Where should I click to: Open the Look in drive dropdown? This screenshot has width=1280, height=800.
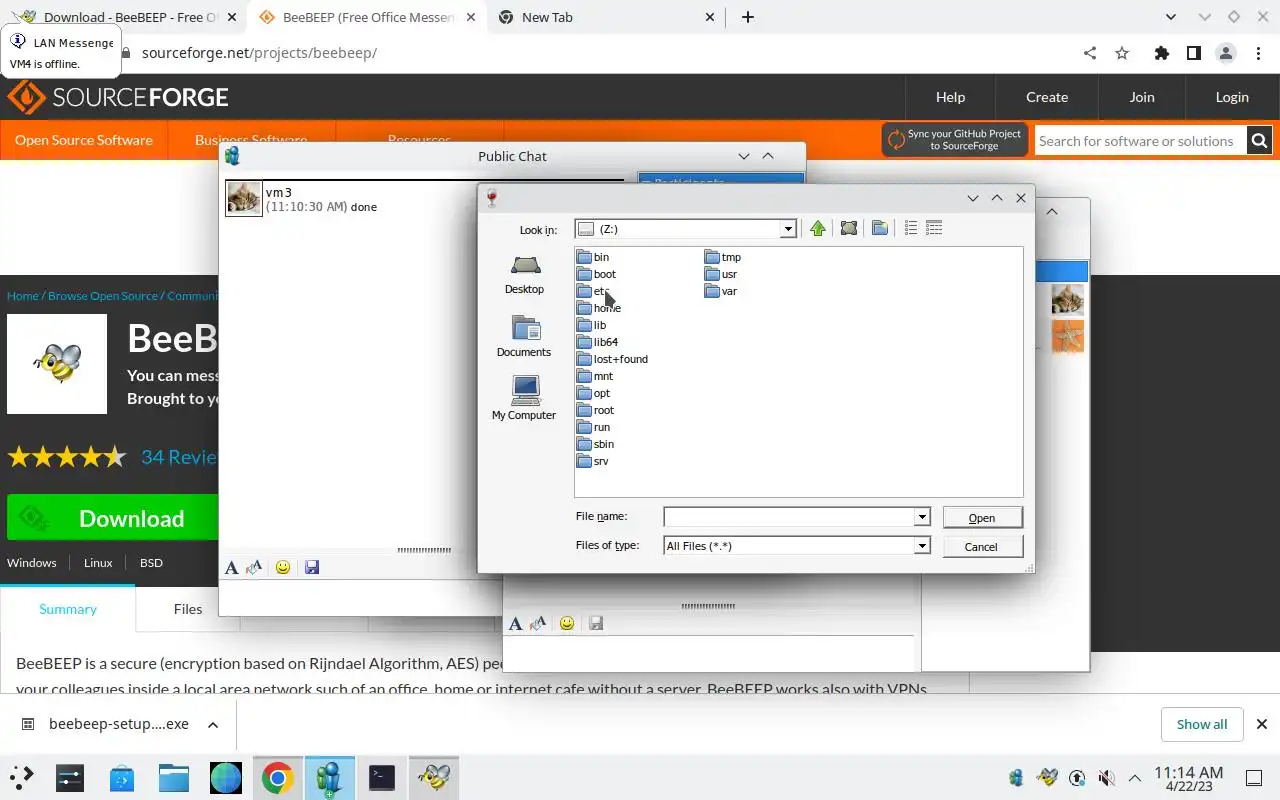788,229
